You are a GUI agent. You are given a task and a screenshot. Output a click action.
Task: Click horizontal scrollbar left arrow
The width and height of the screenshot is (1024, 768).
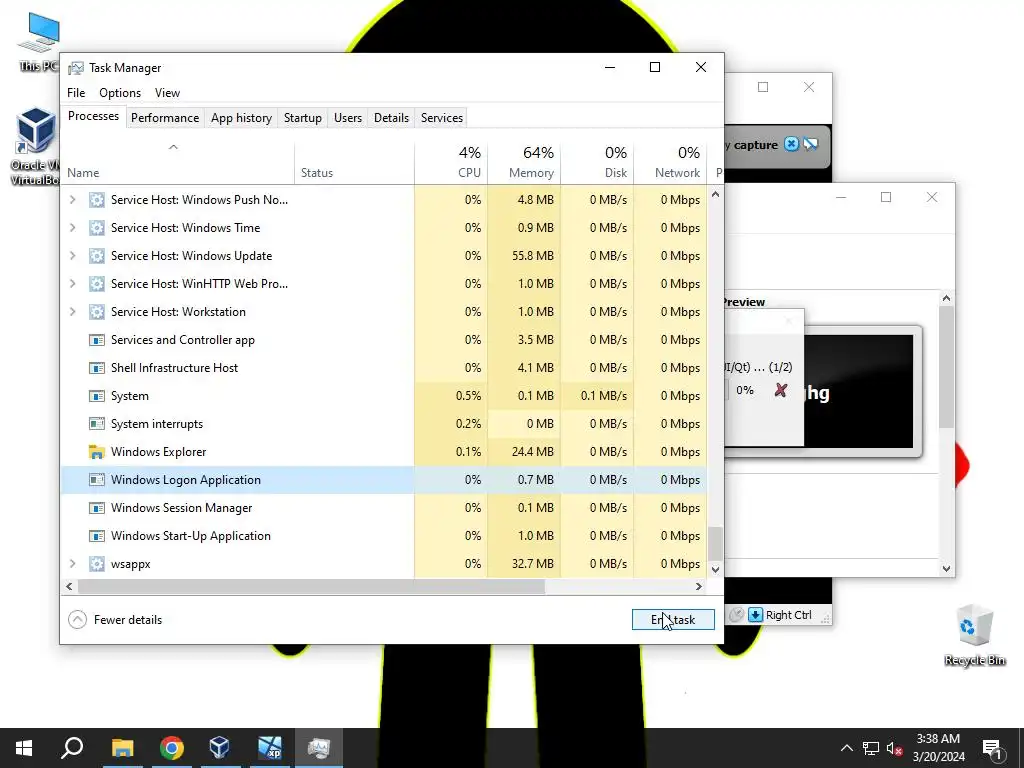[x=69, y=586]
